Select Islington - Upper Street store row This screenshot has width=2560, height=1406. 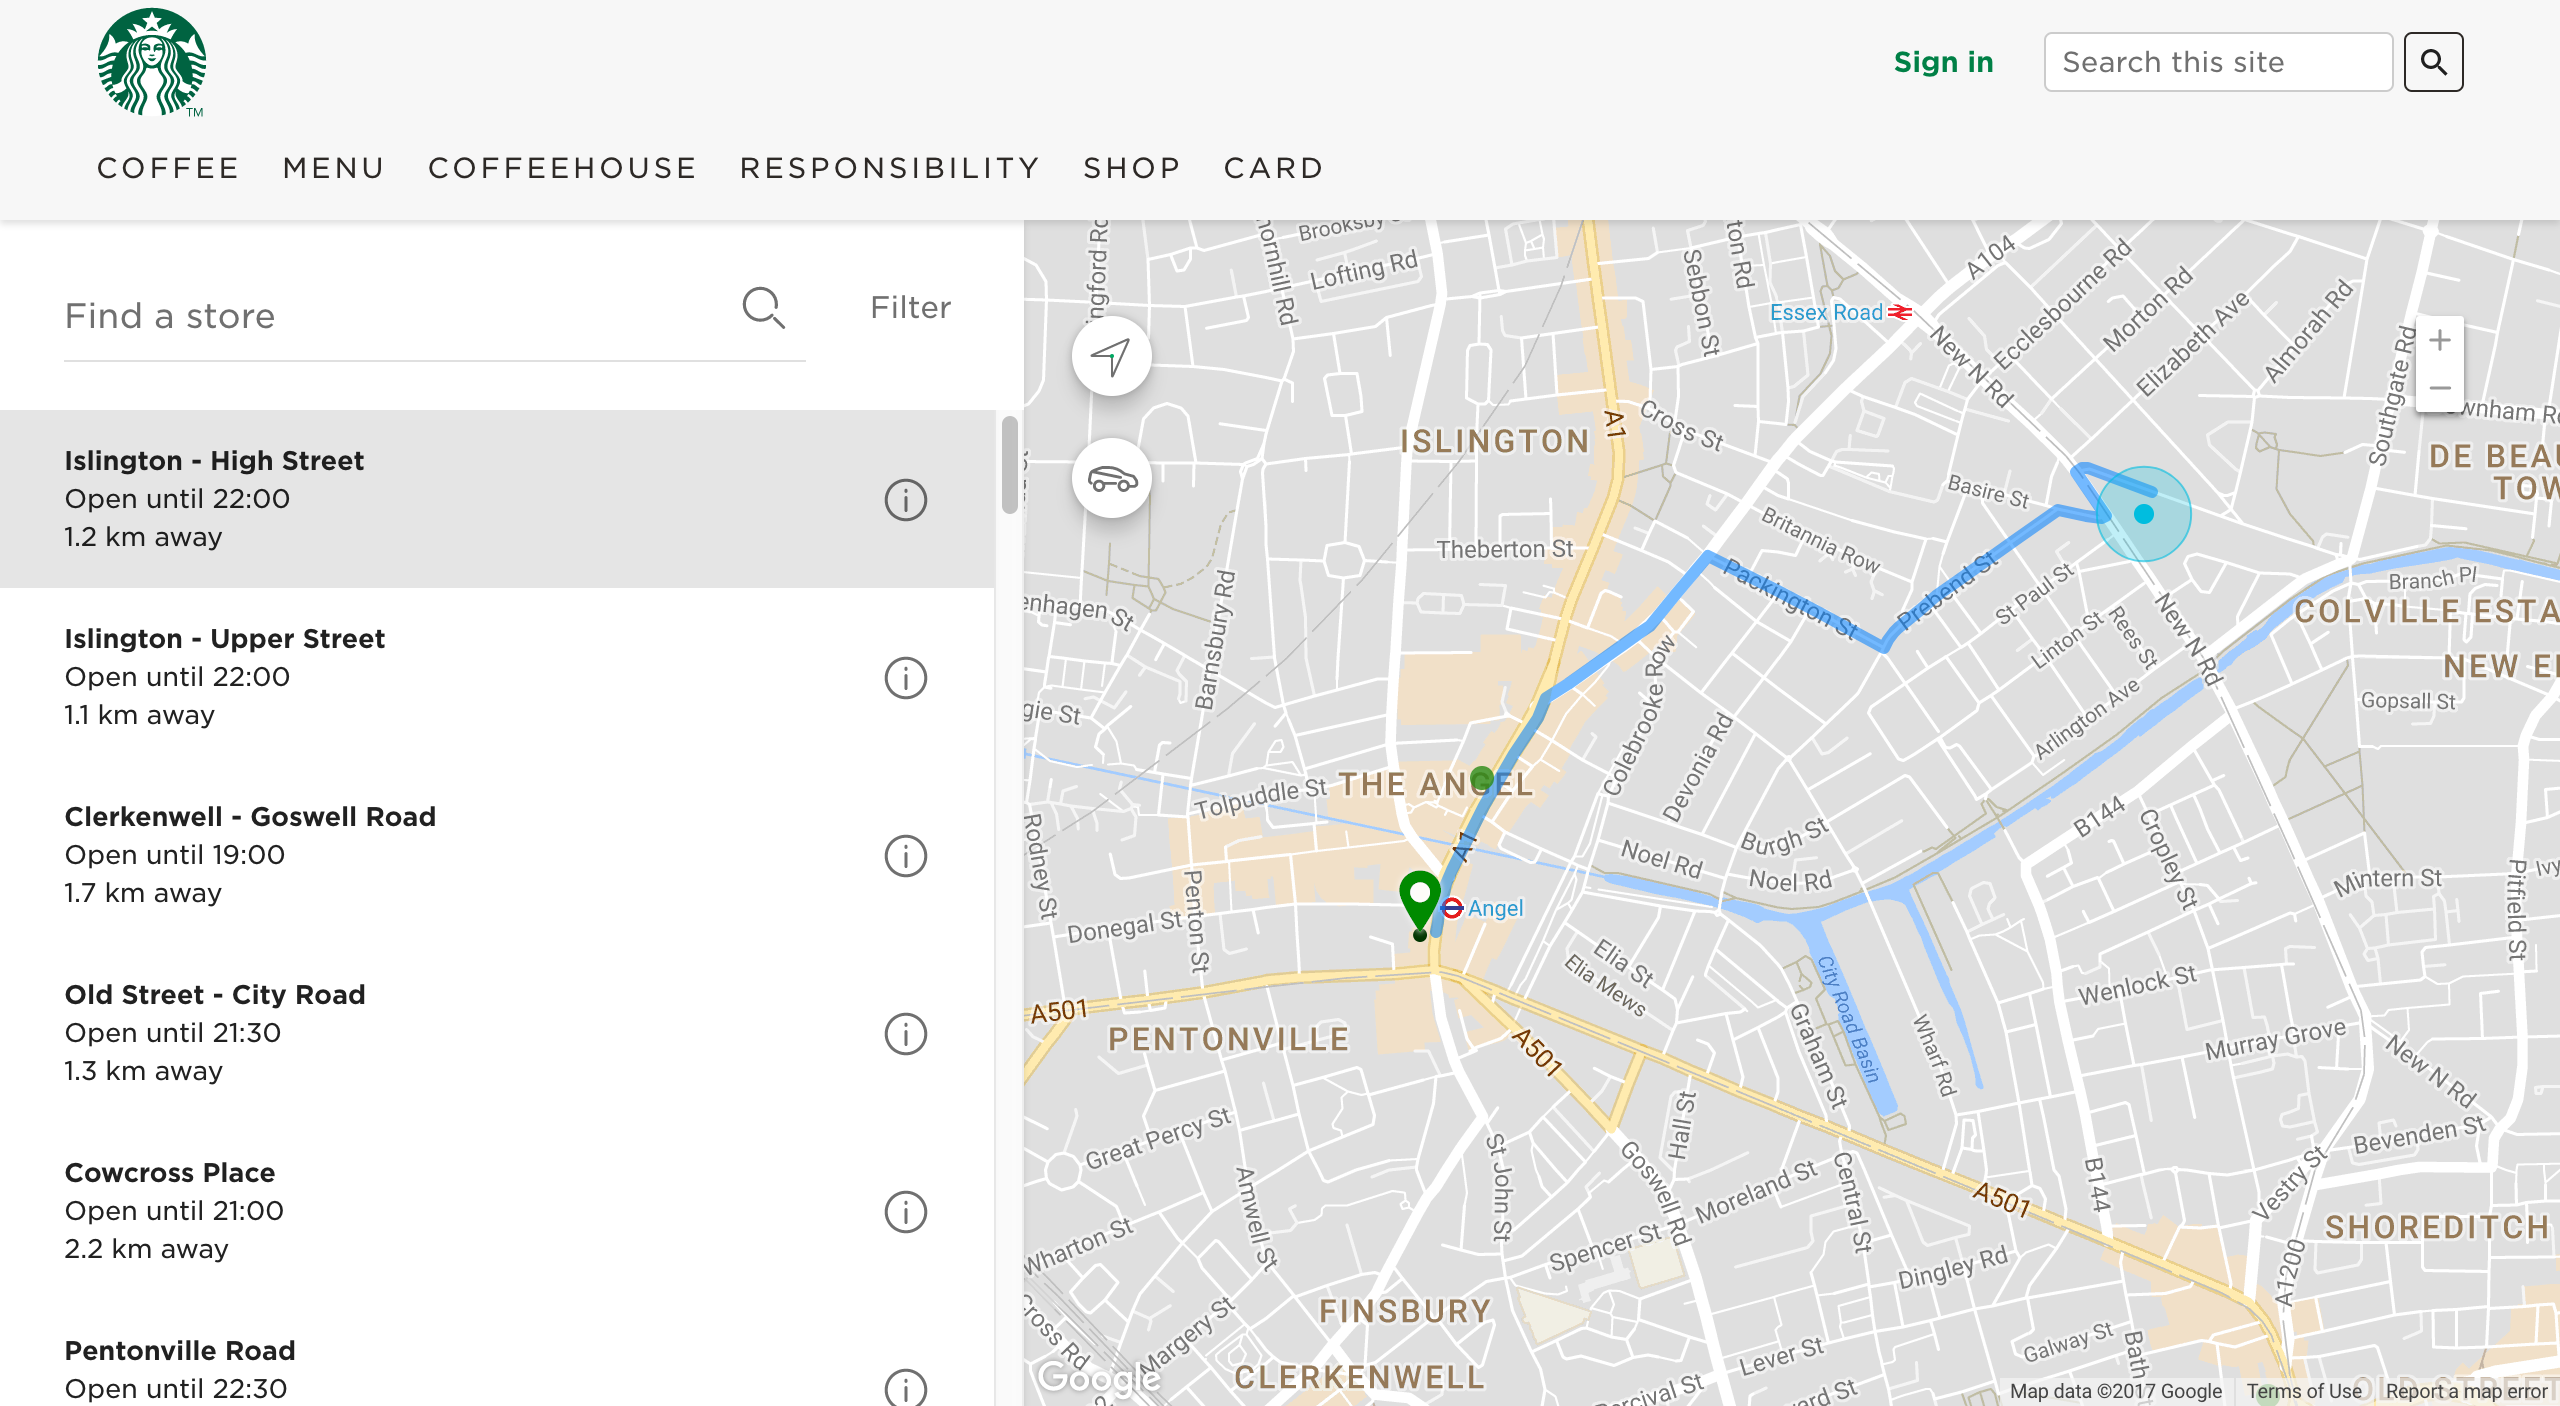click(x=497, y=677)
